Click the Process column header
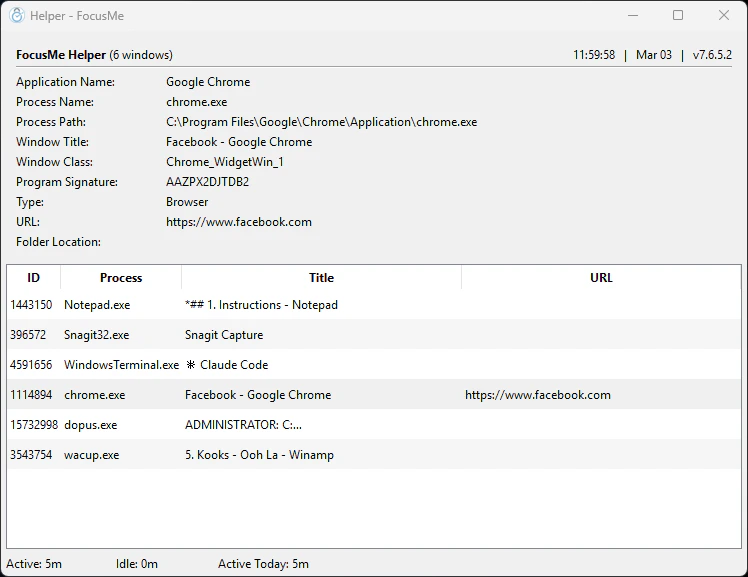Viewport: 748px width, 577px height. 121,278
